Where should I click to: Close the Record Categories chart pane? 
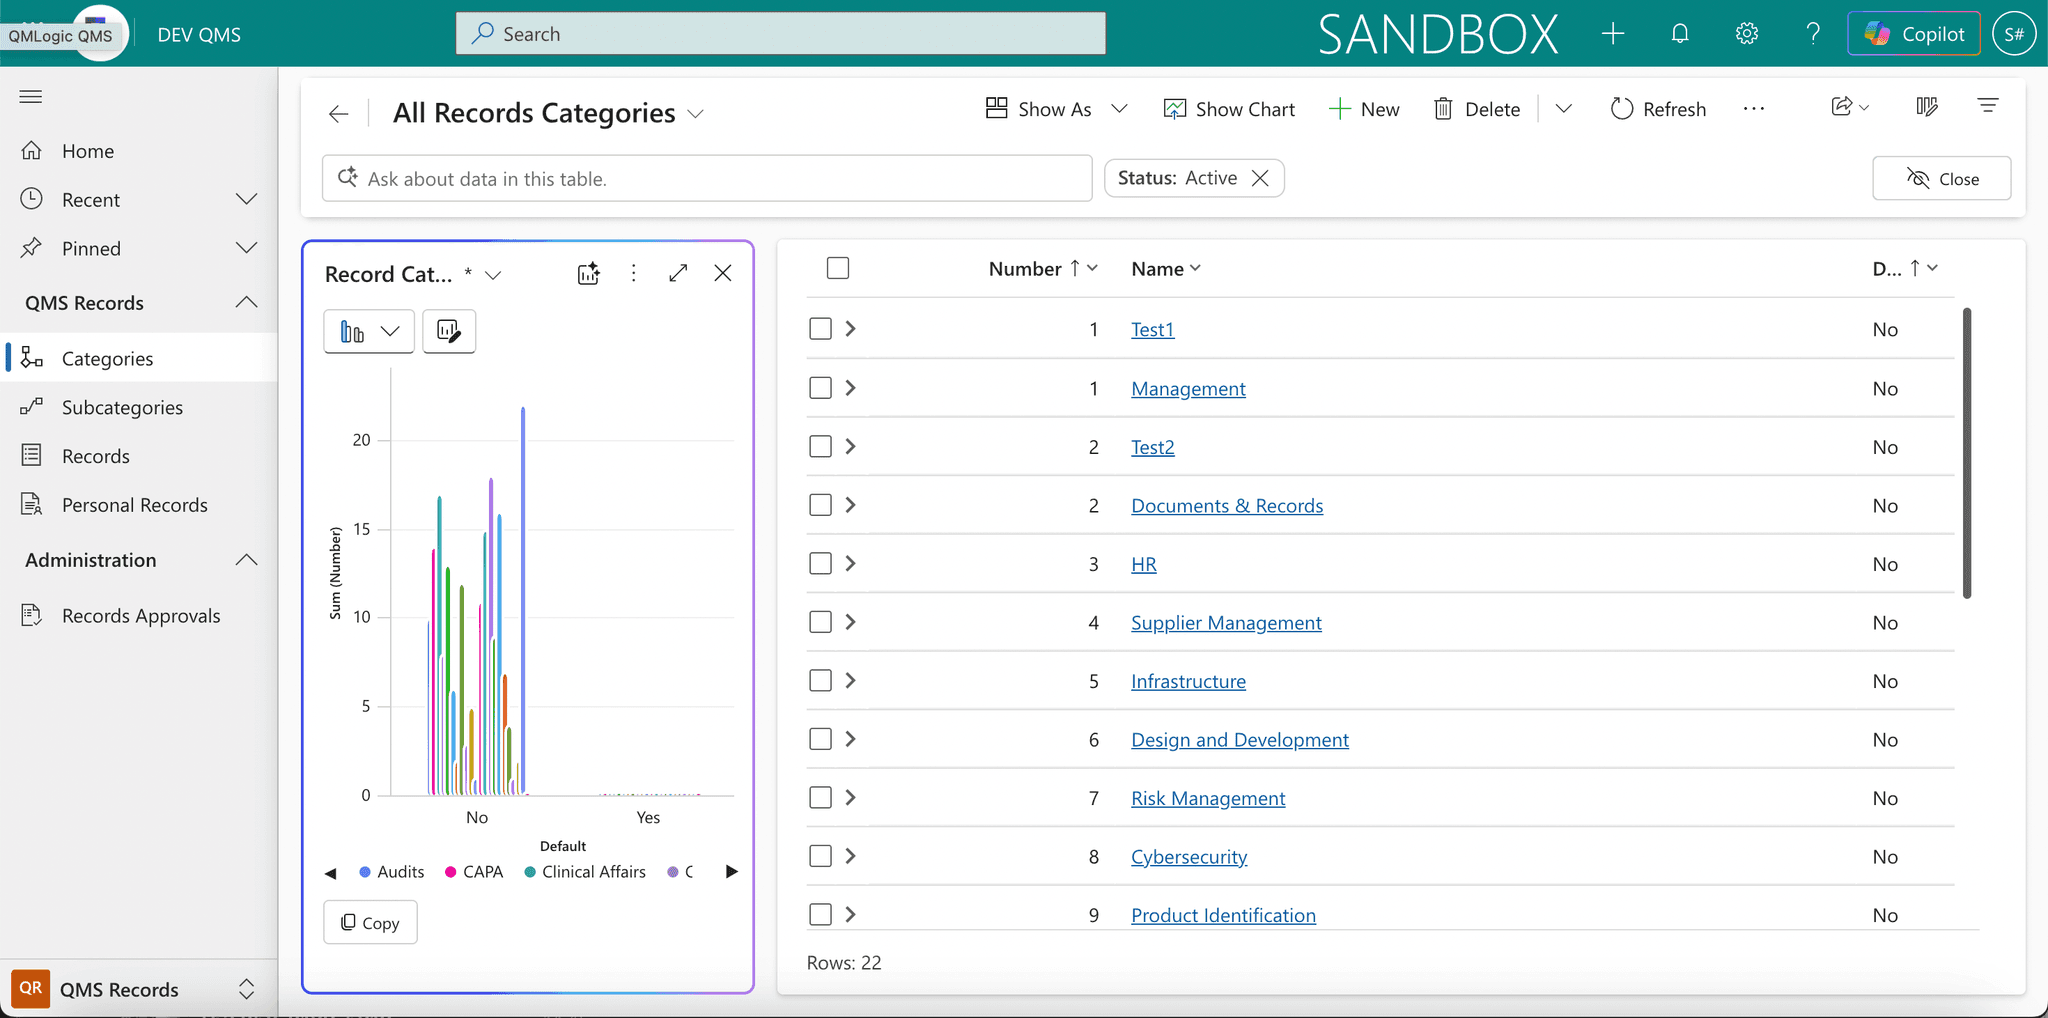click(x=723, y=273)
